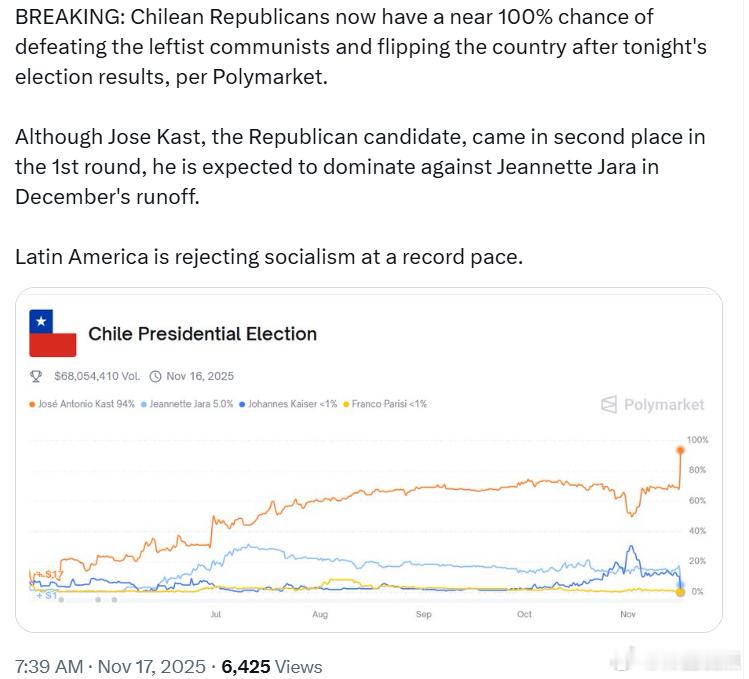This screenshot has width=749, height=679.
Task: Click the trophy volume icon
Action: 37,377
